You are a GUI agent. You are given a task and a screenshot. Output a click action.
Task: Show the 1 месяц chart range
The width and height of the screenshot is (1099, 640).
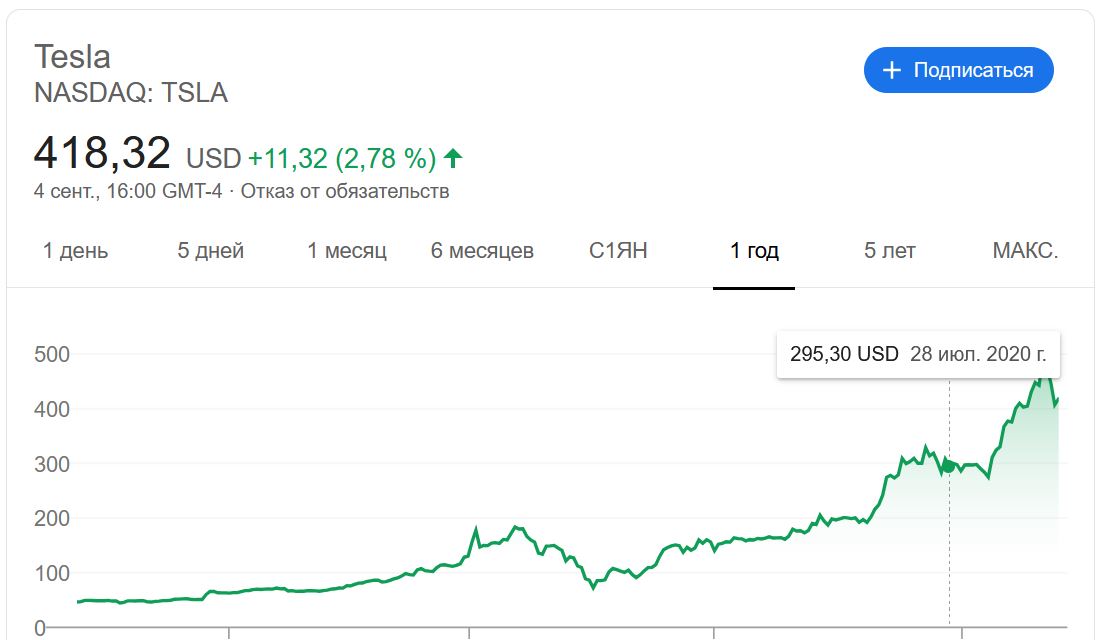tap(346, 251)
